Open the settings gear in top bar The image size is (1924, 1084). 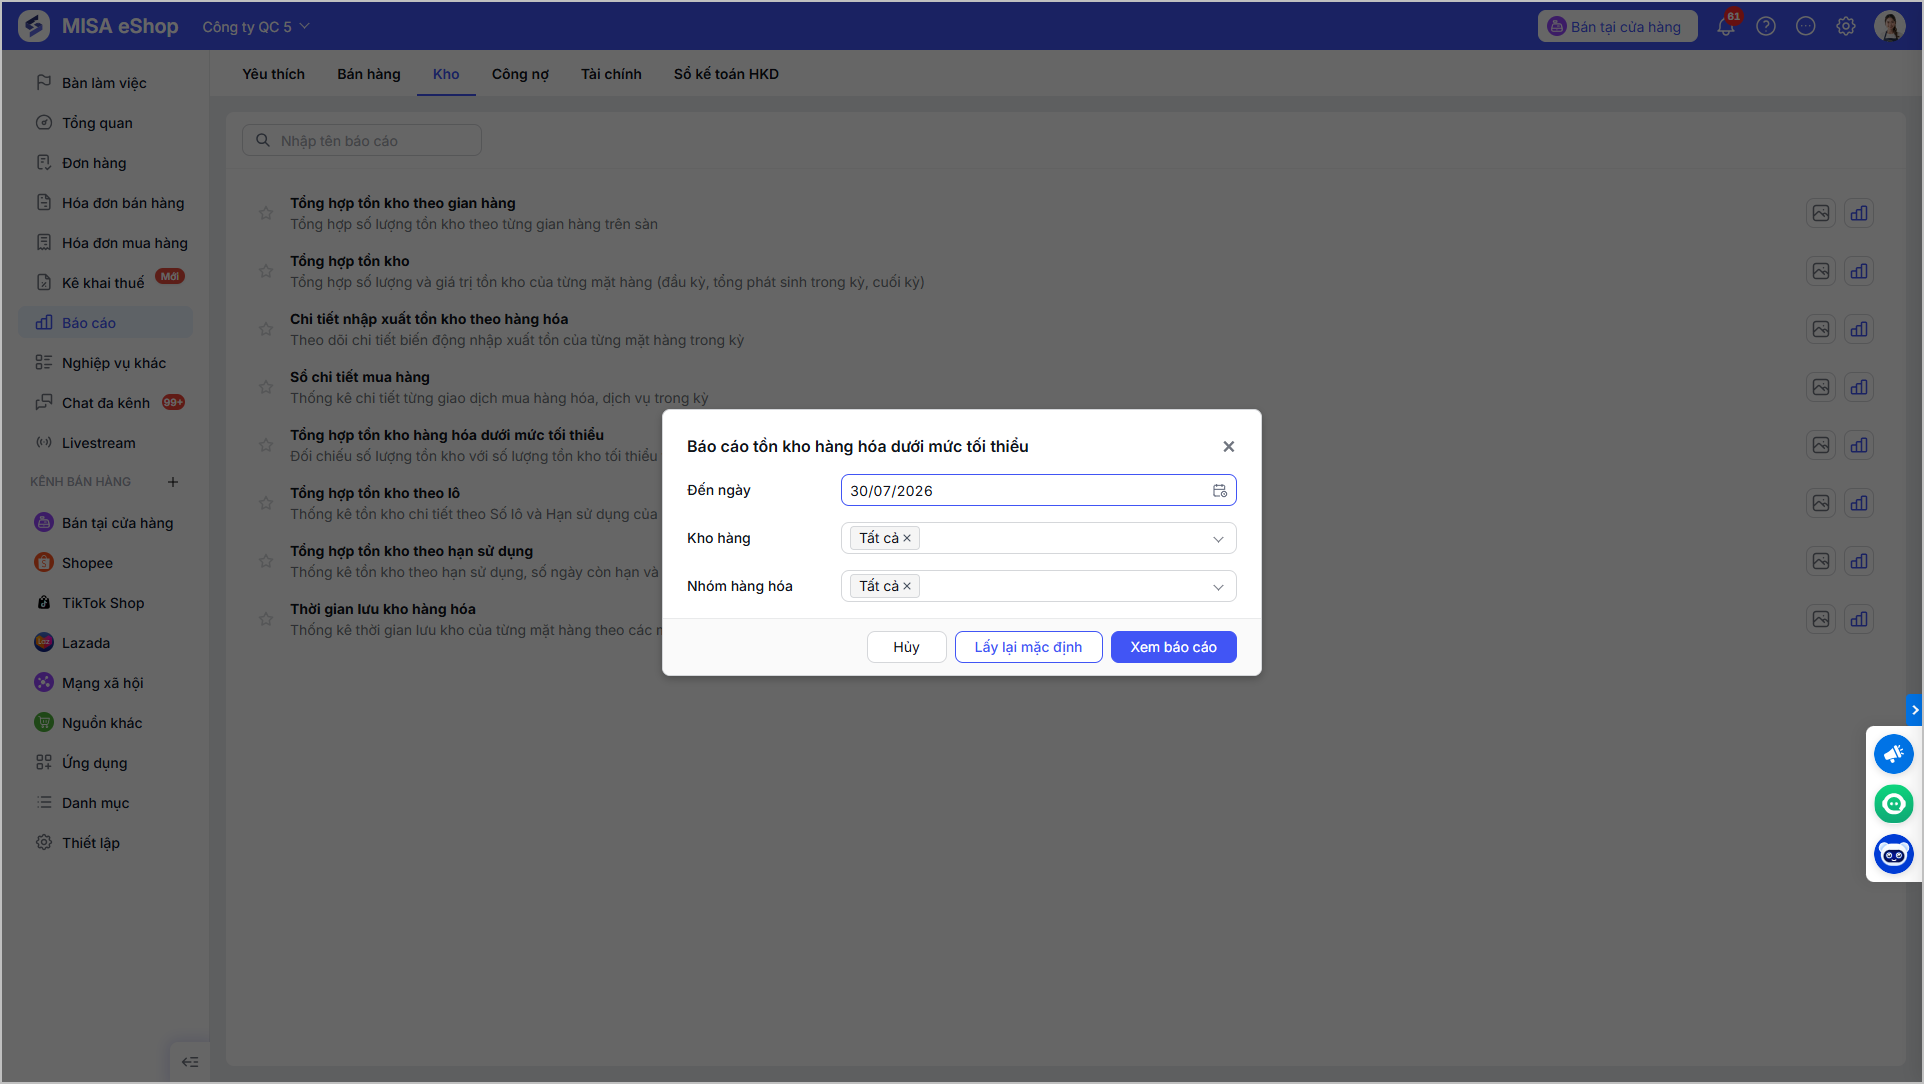(1846, 27)
